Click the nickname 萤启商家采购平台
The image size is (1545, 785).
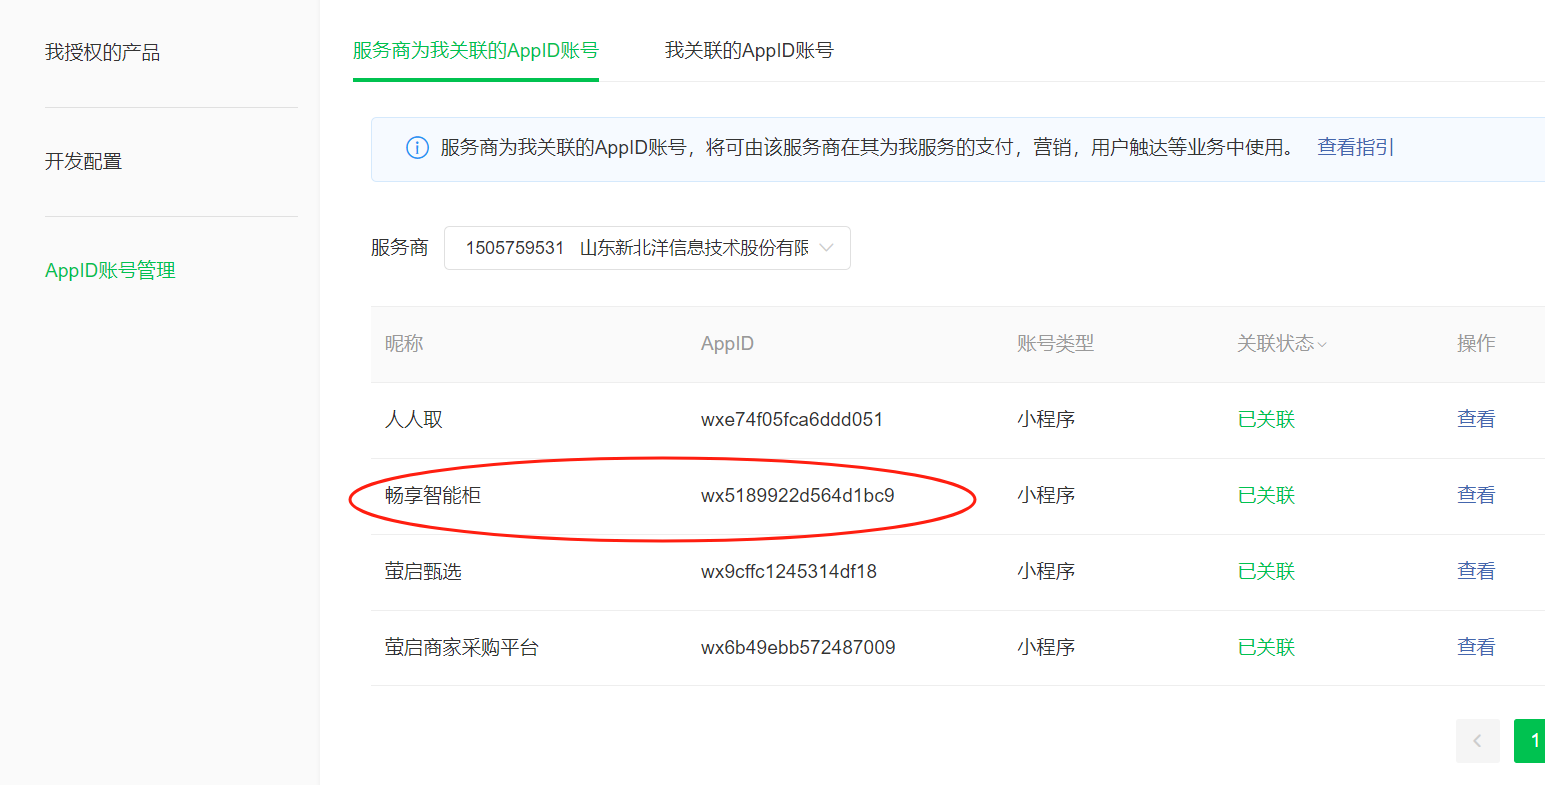click(x=462, y=647)
